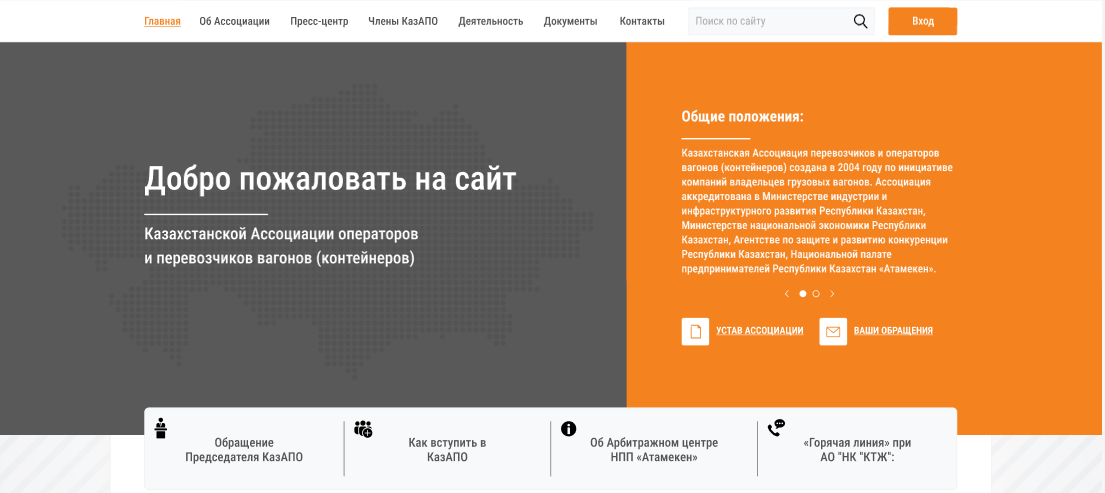Open the Об Ассоциации menu
This screenshot has height=493, width=1105.
tap(235, 21)
